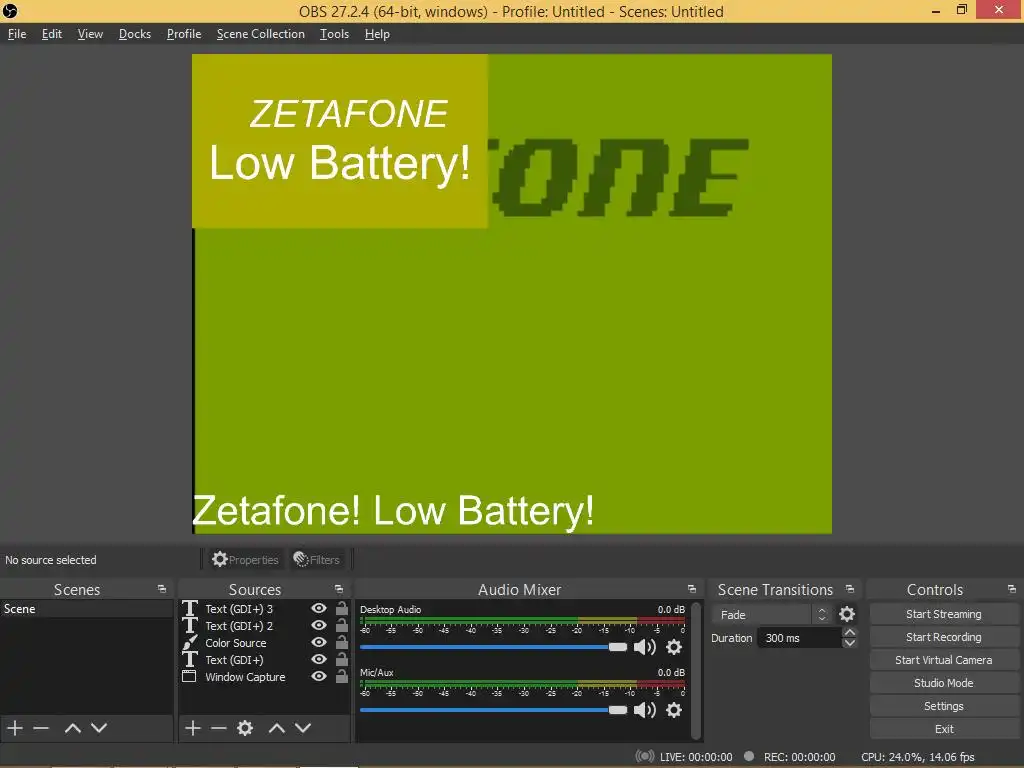Pop out the Scenes dock
This screenshot has width=1024, height=768.
[x=162, y=589]
